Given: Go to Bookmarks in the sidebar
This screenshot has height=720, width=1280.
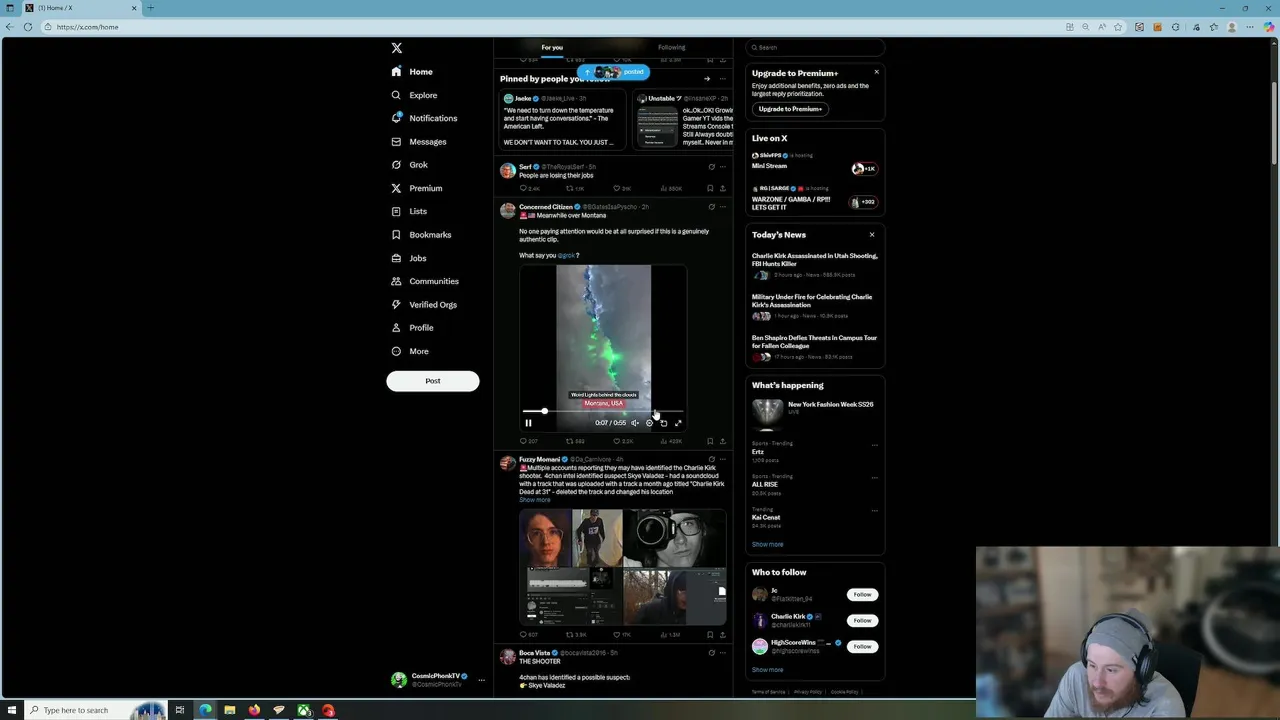Looking at the screenshot, I should point(421,235).
